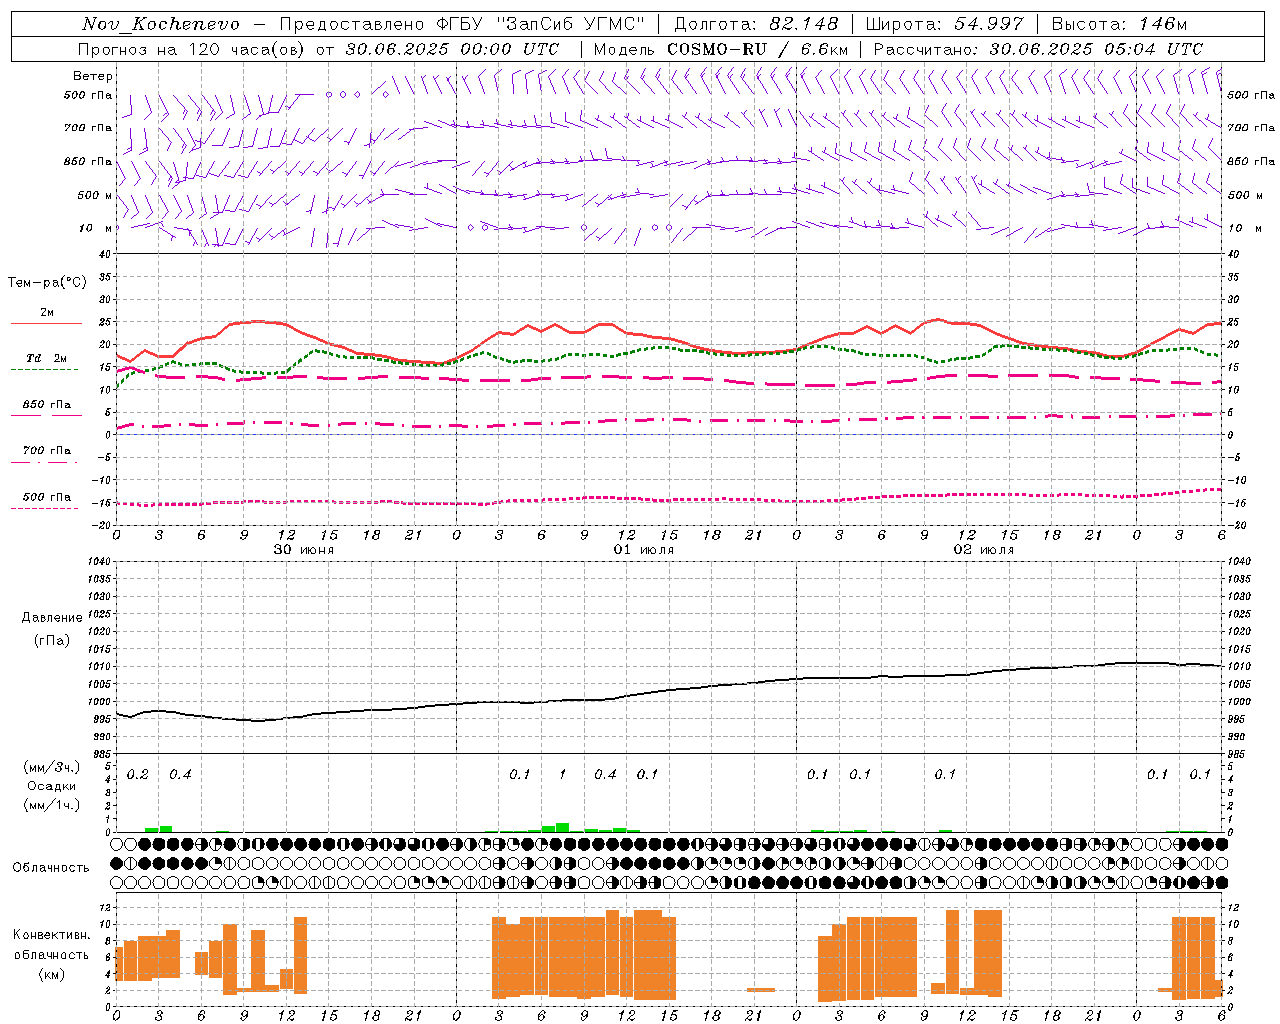
Task: Click the '(мм/3ч.)' precipitation unit label
Action: click(52, 768)
